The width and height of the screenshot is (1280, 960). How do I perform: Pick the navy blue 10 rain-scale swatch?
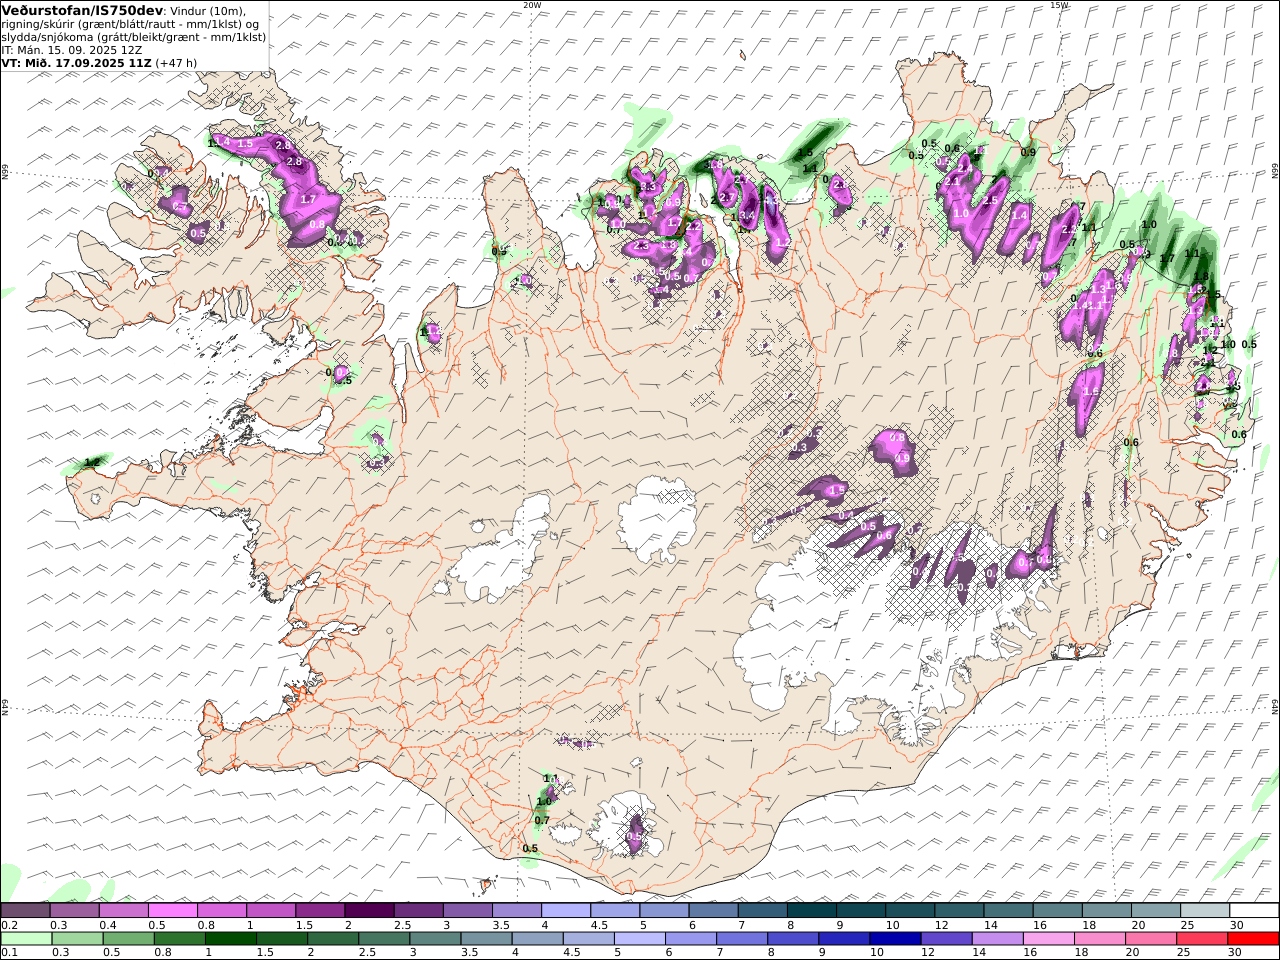[x=894, y=939]
